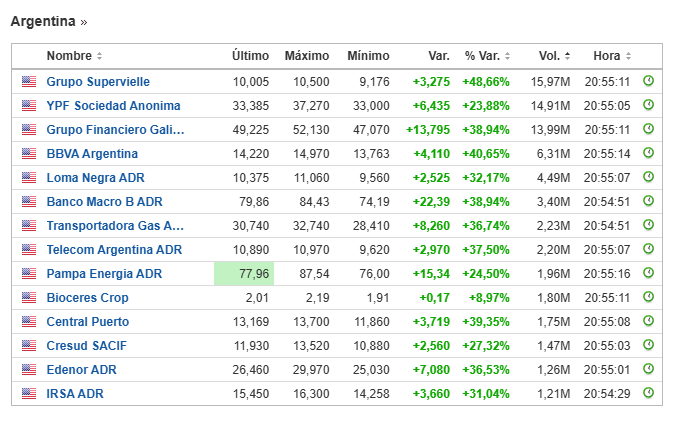Select the +13,795 variation value

coord(428,130)
